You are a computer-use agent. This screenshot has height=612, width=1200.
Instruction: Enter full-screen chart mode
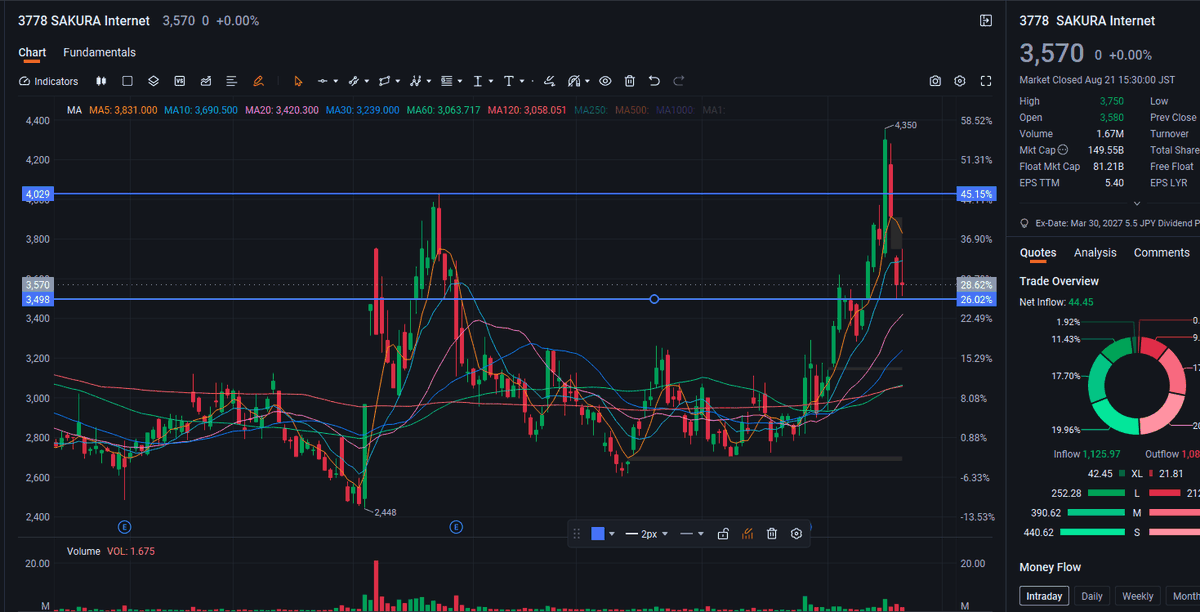pyautogui.click(x=986, y=81)
